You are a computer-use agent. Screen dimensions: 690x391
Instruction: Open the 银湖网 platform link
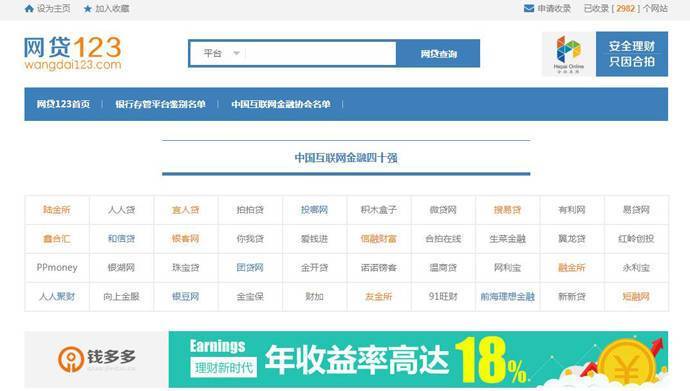[121, 267]
